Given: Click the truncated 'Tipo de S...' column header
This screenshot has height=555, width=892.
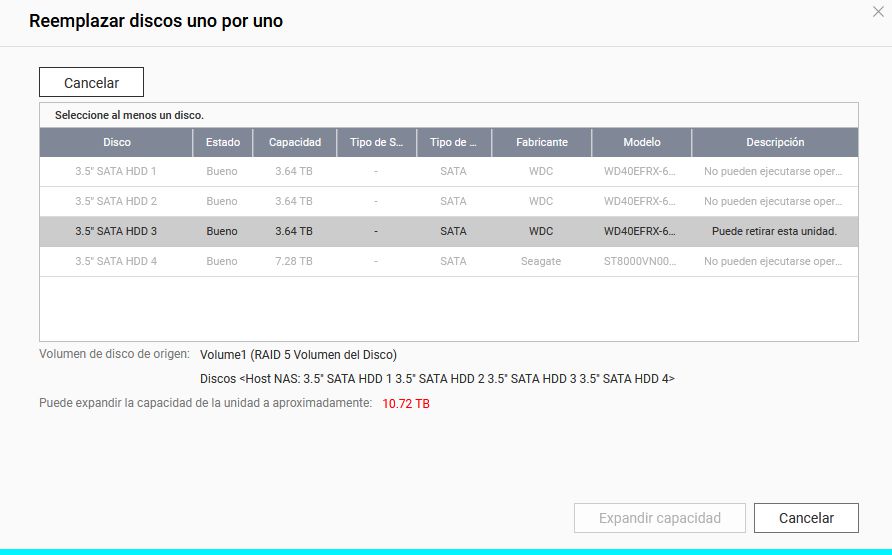Looking at the screenshot, I should click(376, 142).
